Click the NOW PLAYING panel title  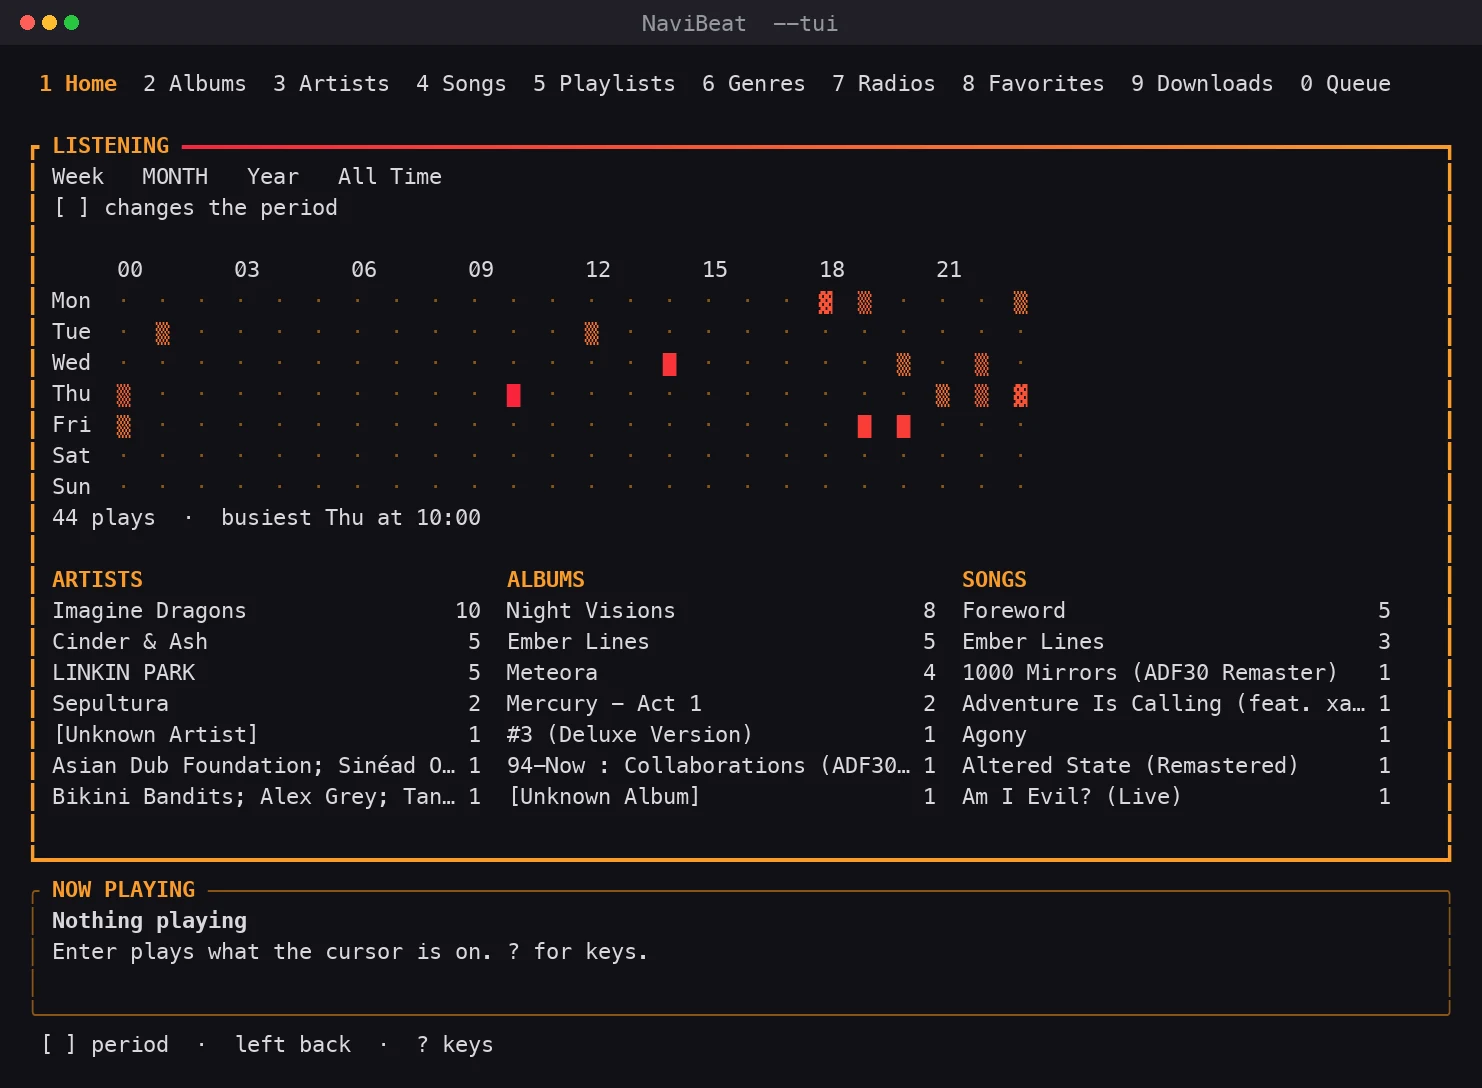coord(123,890)
